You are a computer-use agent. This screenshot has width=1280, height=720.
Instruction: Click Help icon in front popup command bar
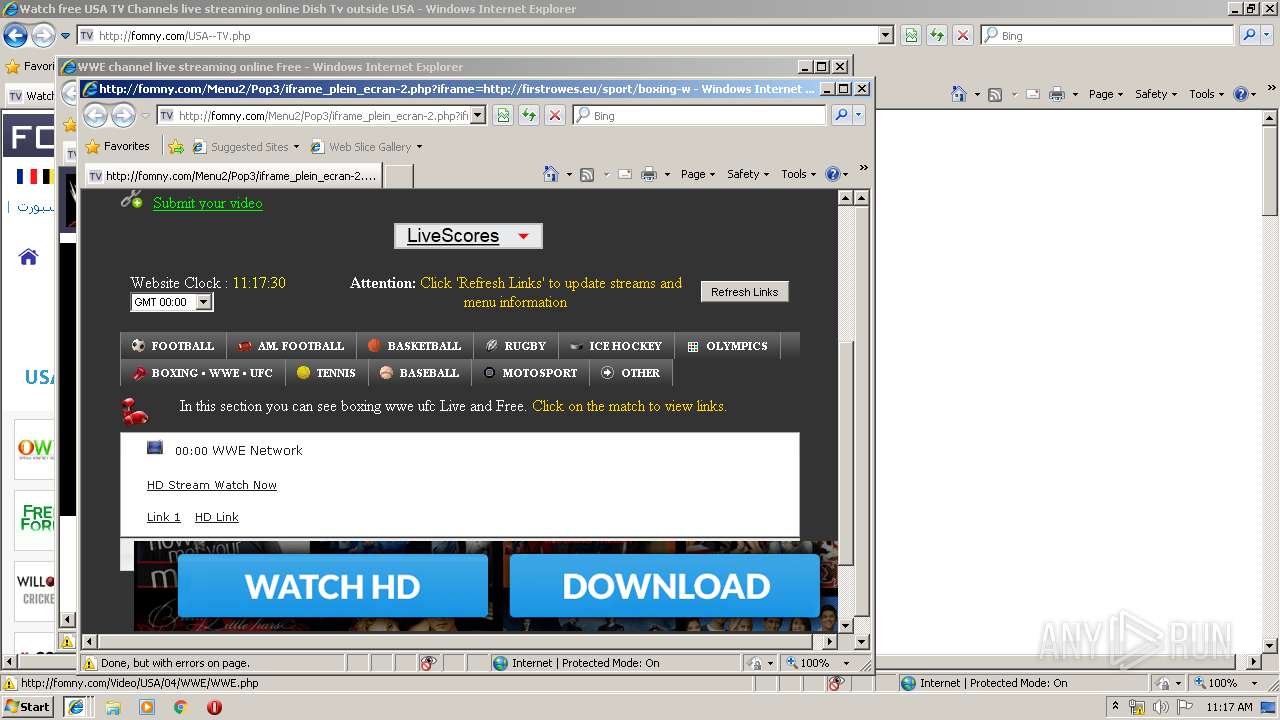(x=832, y=174)
